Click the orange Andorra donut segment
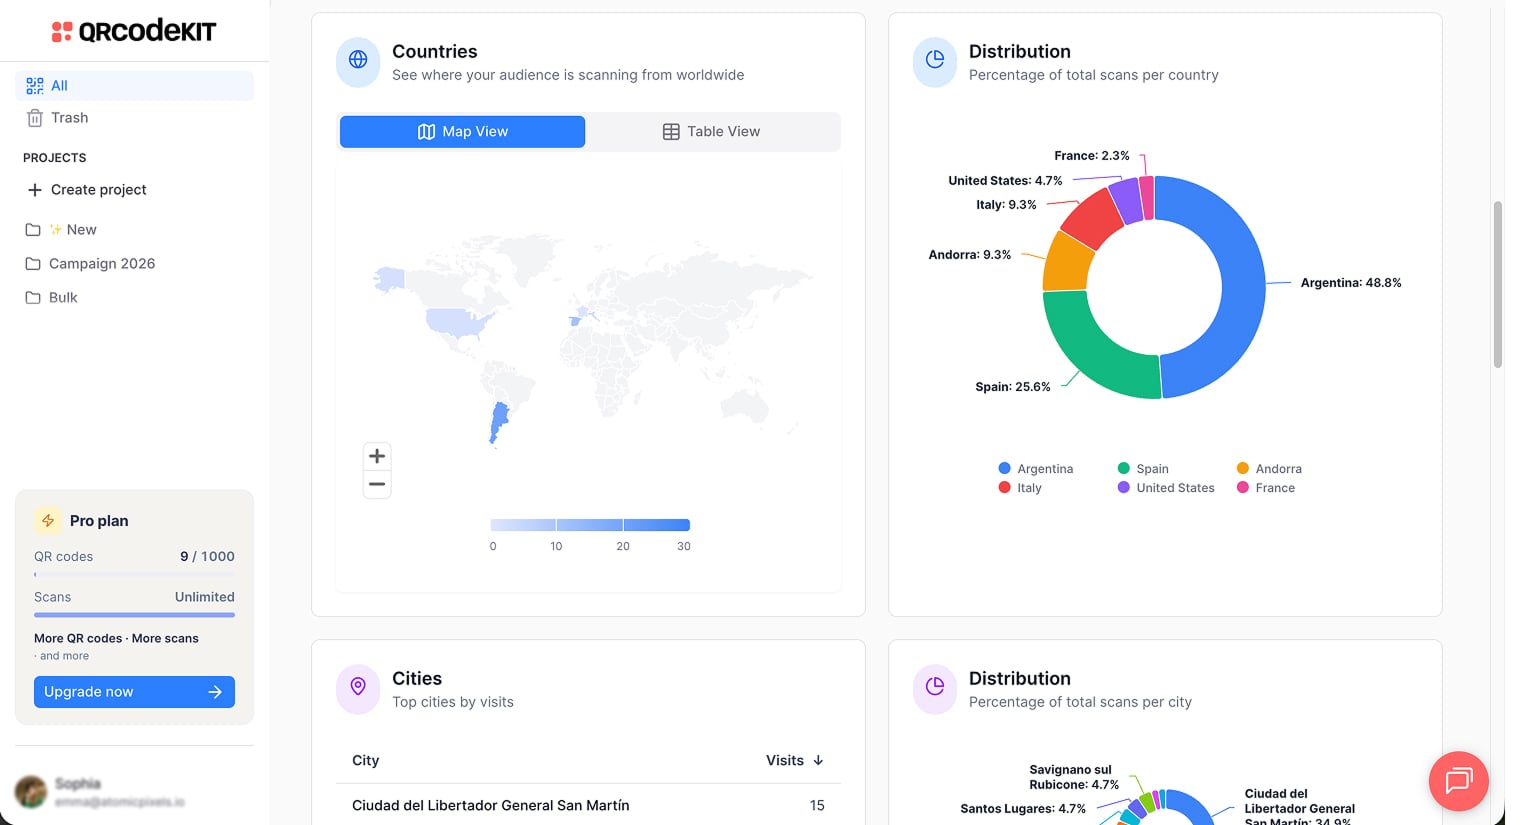 click(1066, 263)
